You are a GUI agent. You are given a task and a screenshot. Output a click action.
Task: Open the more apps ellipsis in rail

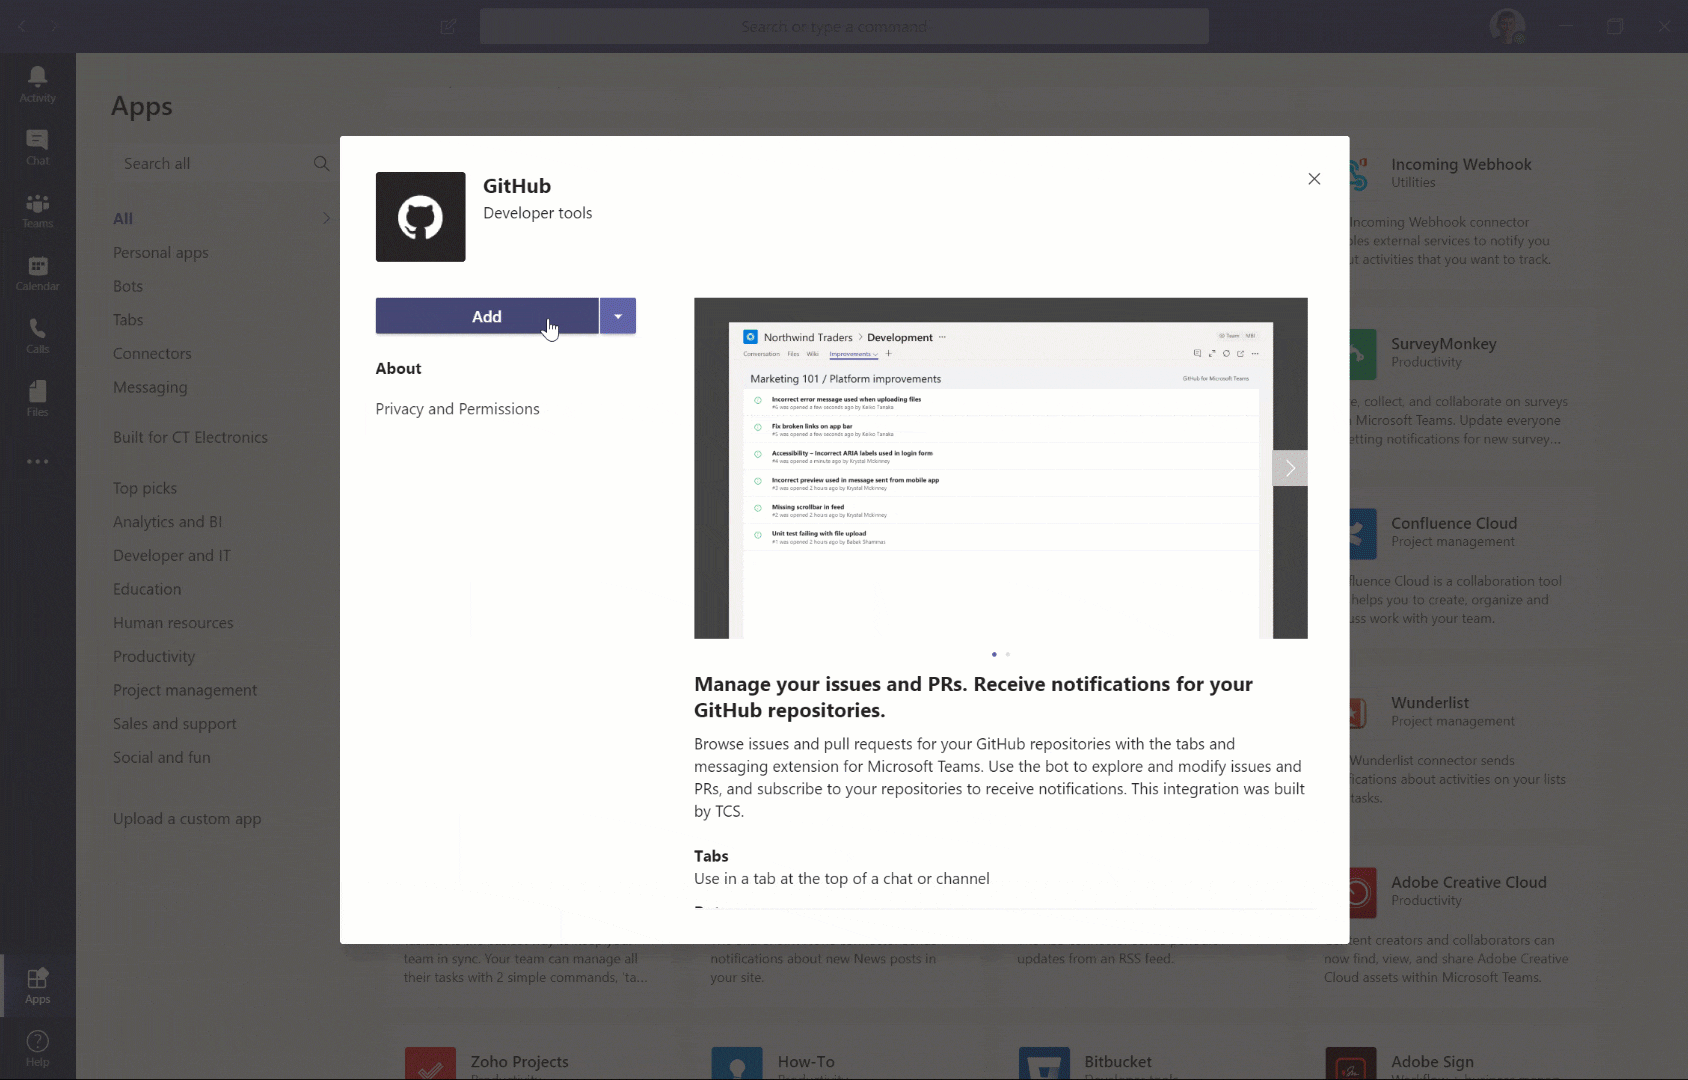click(x=37, y=462)
